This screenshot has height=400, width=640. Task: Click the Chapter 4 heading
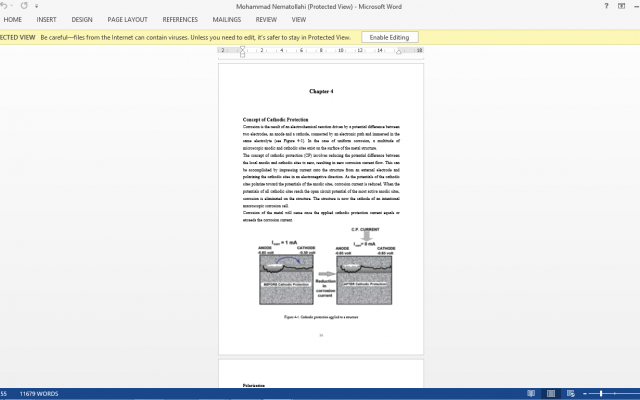(x=321, y=91)
